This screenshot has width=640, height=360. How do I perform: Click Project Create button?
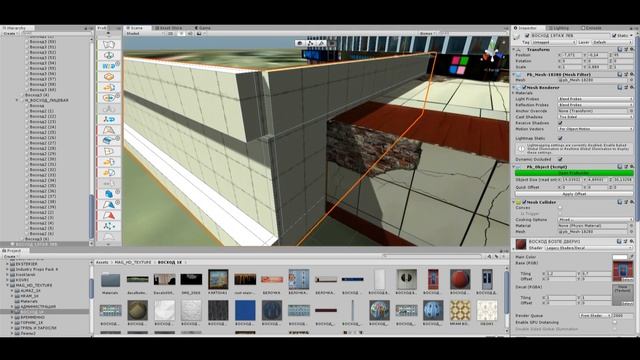coord(10,256)
